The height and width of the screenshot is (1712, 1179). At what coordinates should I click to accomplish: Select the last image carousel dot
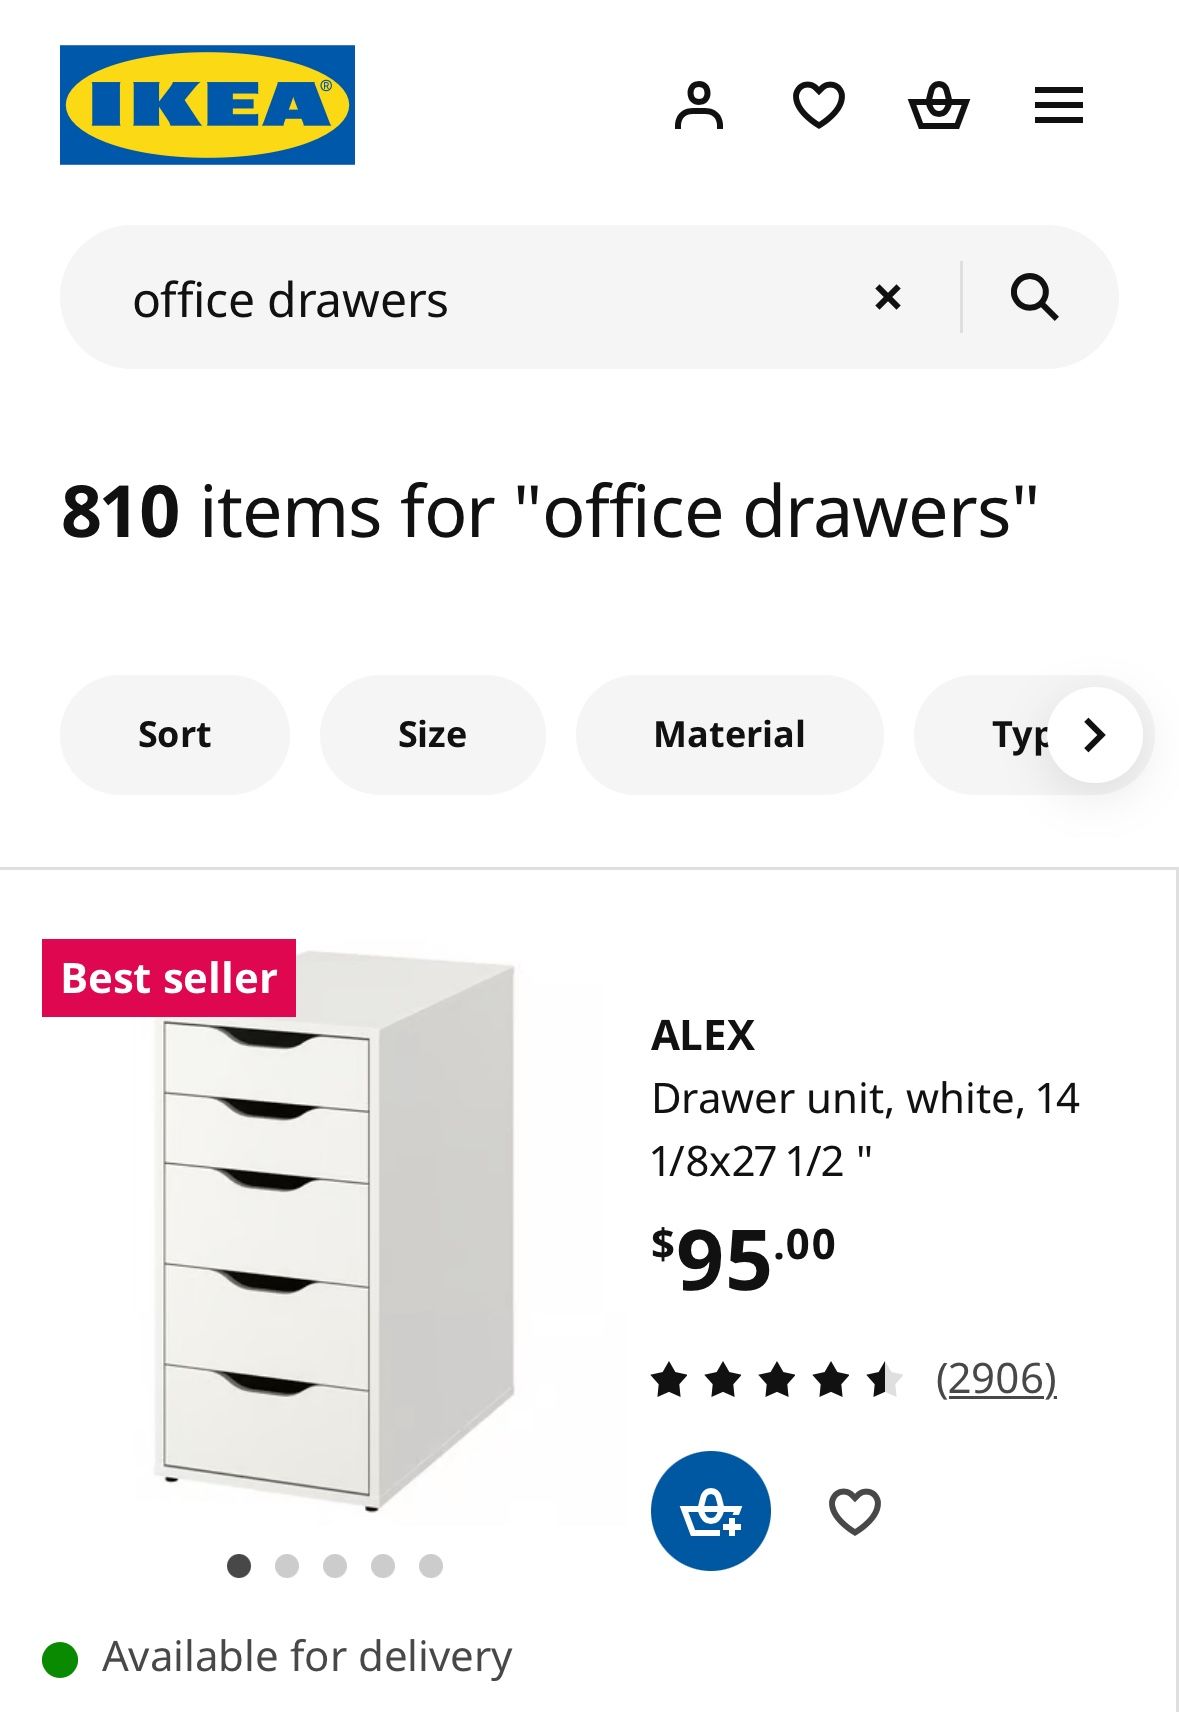click(x=431, y=1565)
